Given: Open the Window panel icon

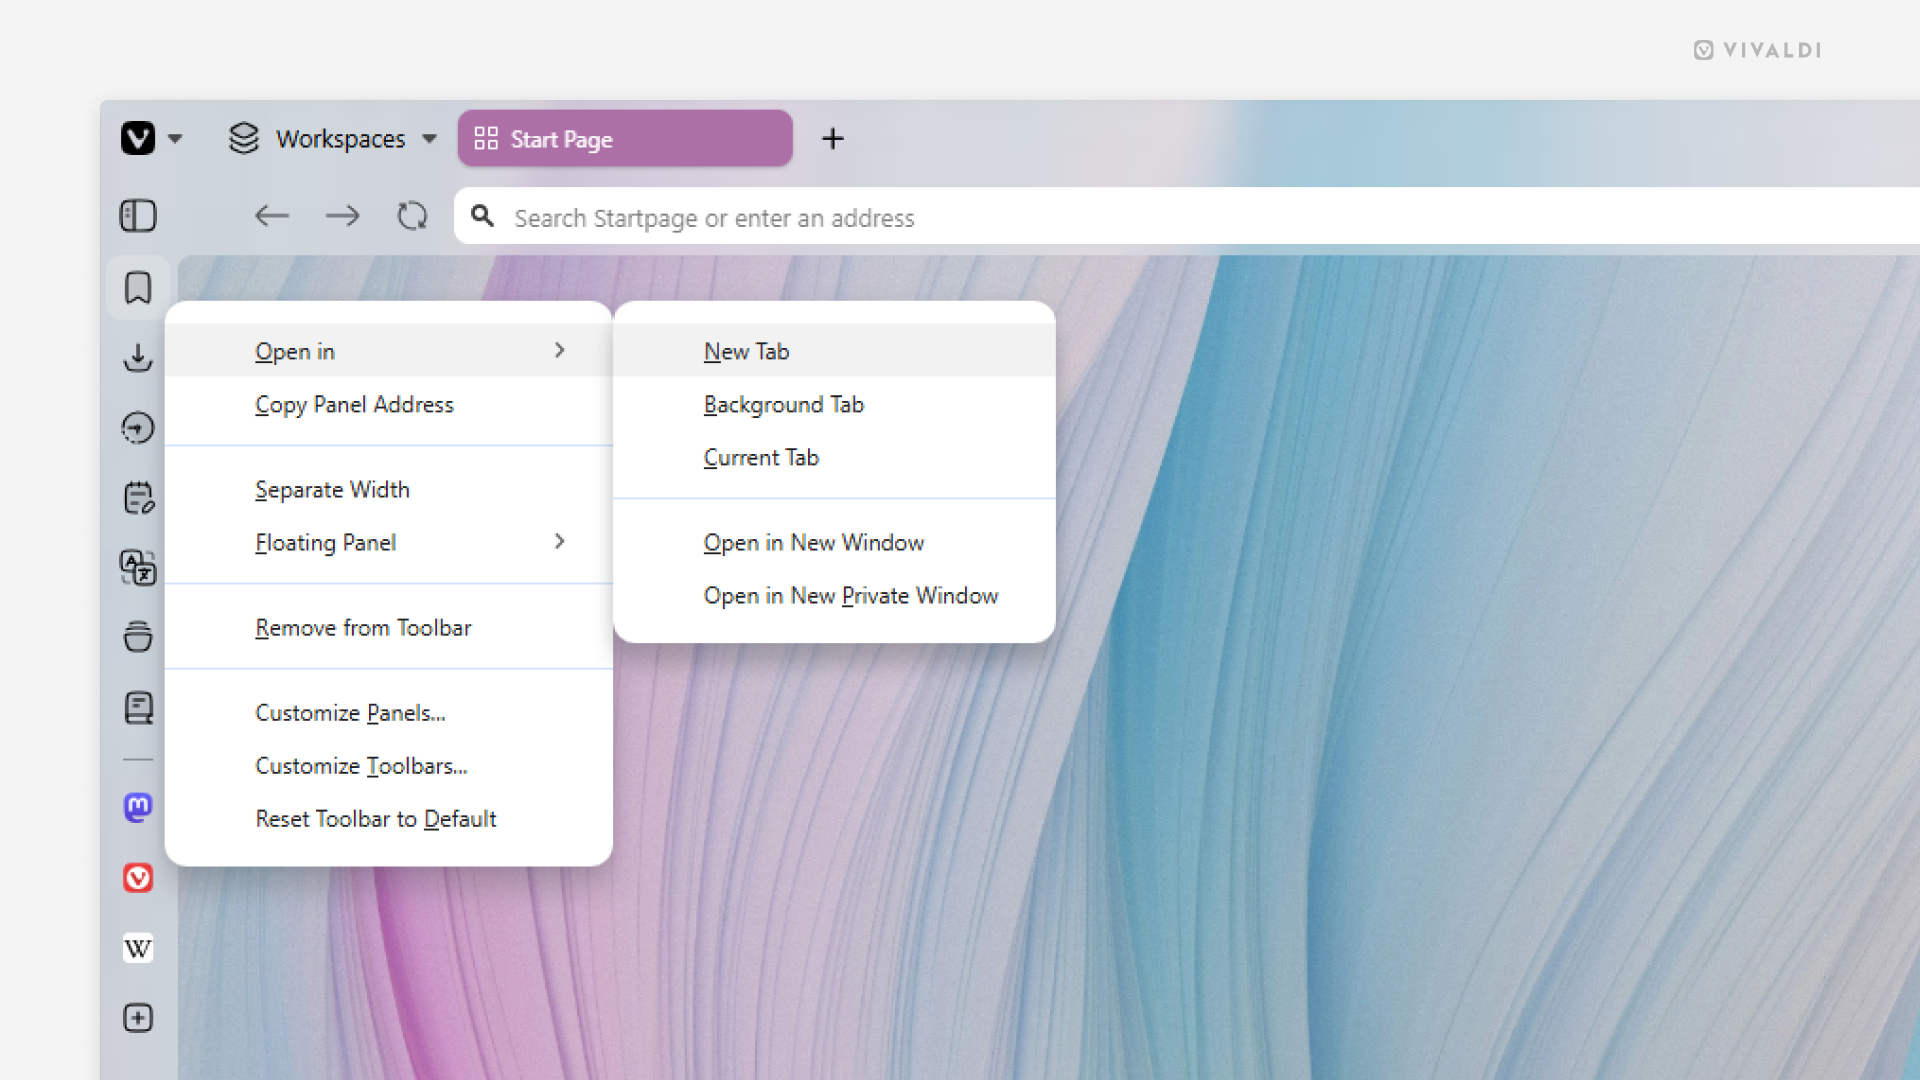Looking at the screenshot, I should pyautogui.click(x=138, y=637).
